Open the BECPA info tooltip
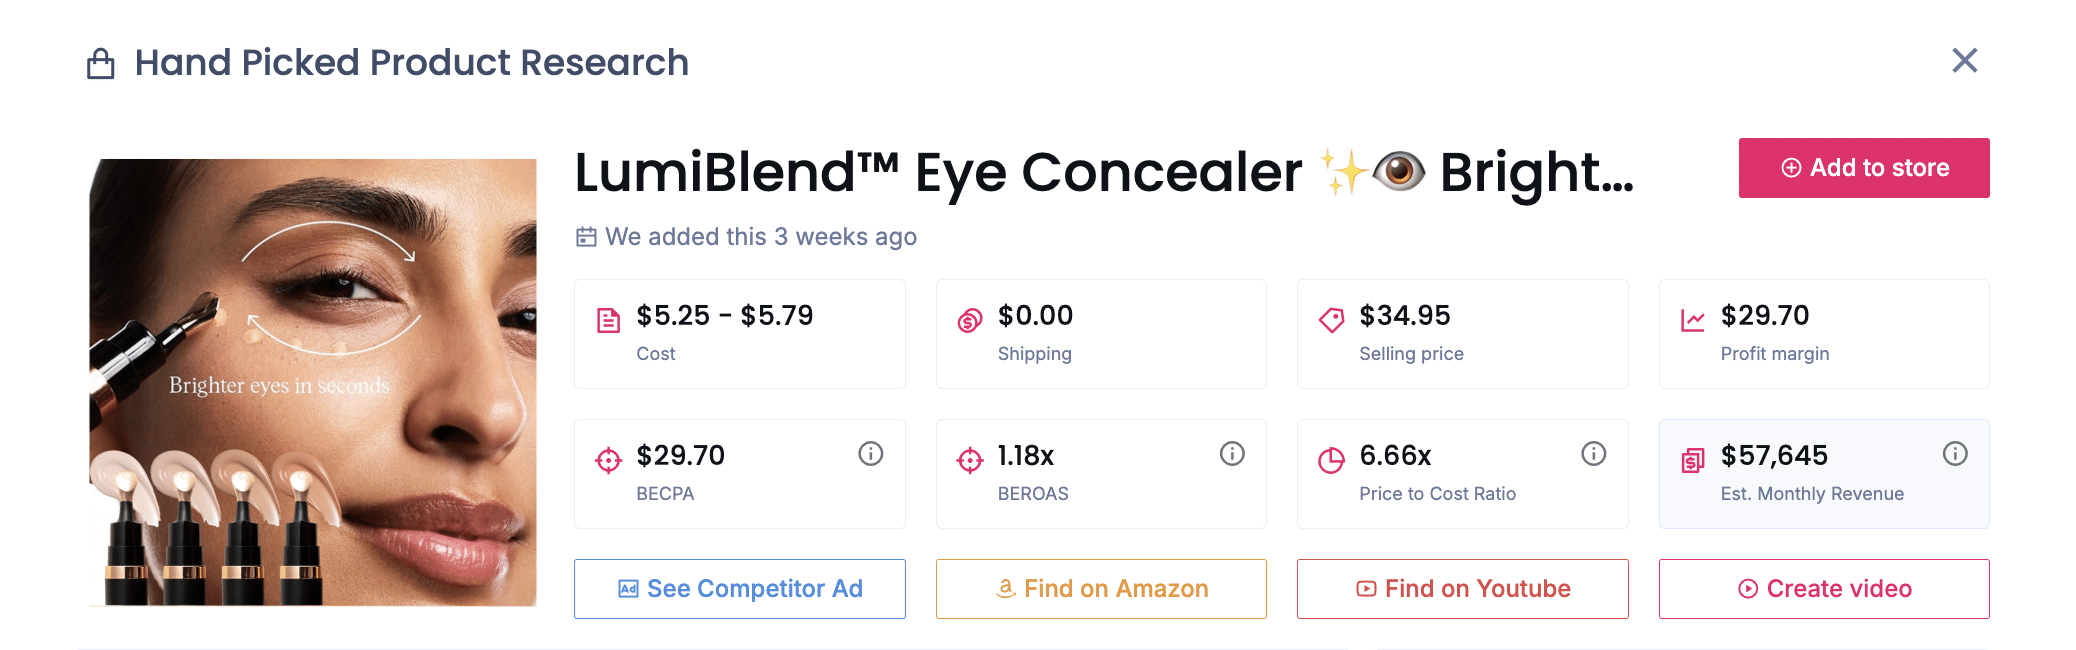The image size is (2076, 650). (x=870, y=453)
